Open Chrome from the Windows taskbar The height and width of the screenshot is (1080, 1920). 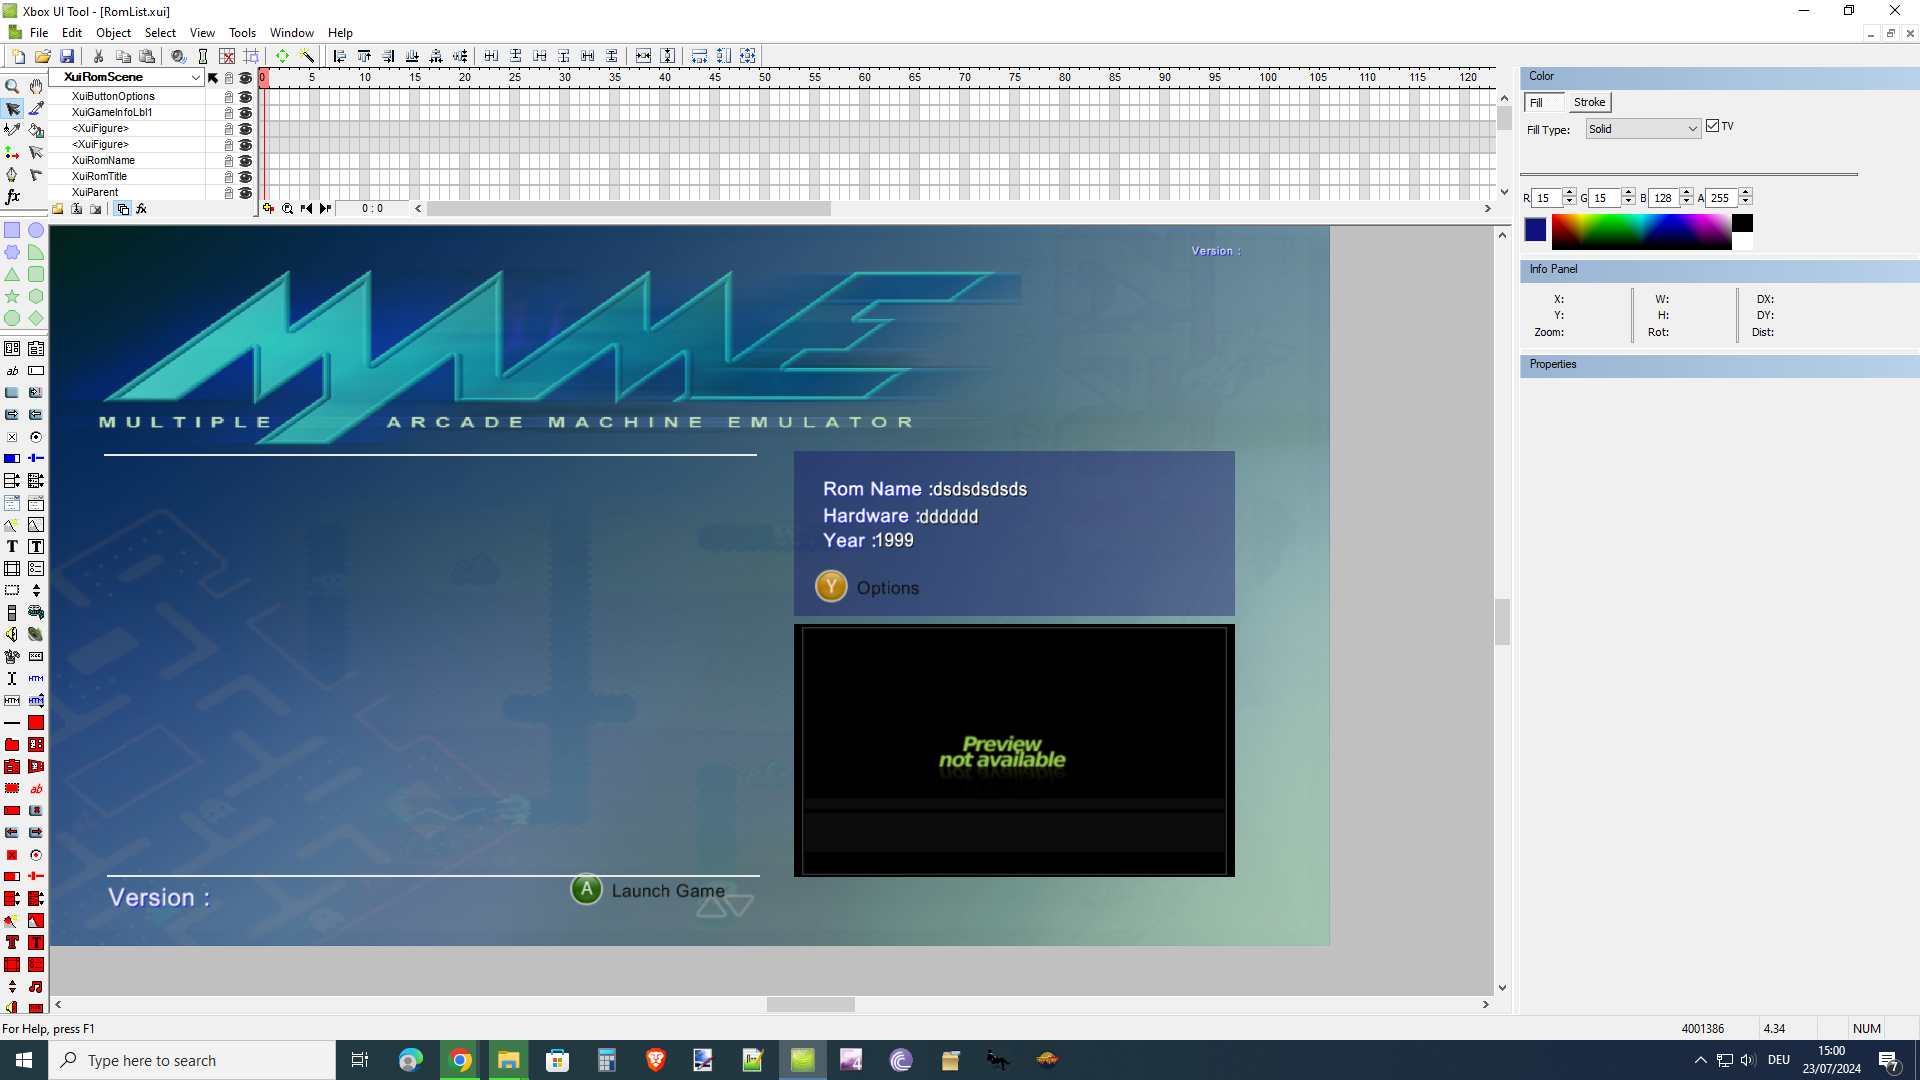pos(460,1060)
